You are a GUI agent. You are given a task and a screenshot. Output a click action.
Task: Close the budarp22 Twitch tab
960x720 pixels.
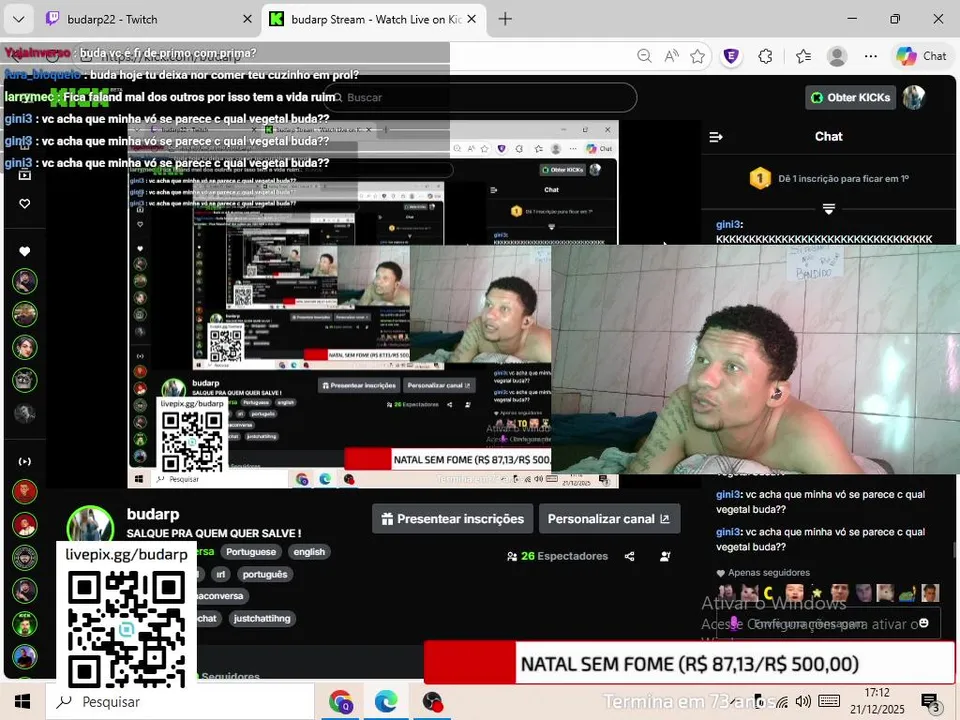pyautogui.click(x=247, y=19)
